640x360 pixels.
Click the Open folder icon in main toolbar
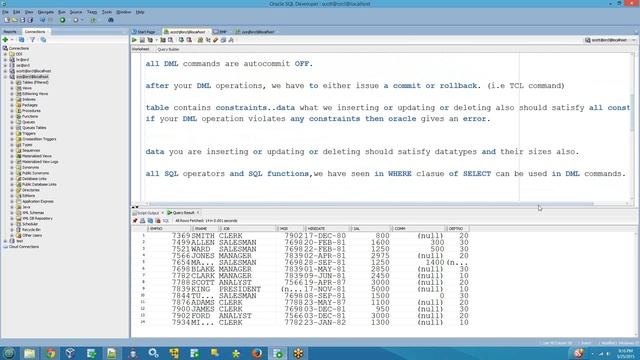15,20
